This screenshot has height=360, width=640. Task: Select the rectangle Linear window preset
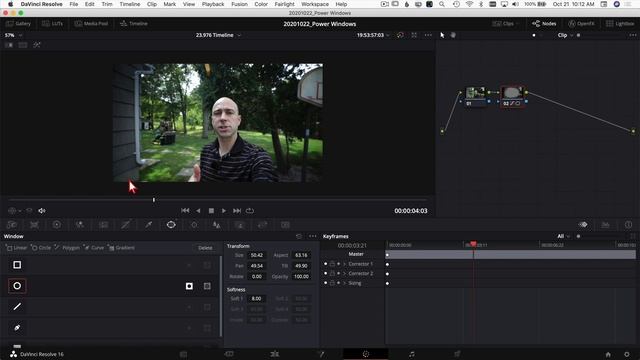[17, 265]
